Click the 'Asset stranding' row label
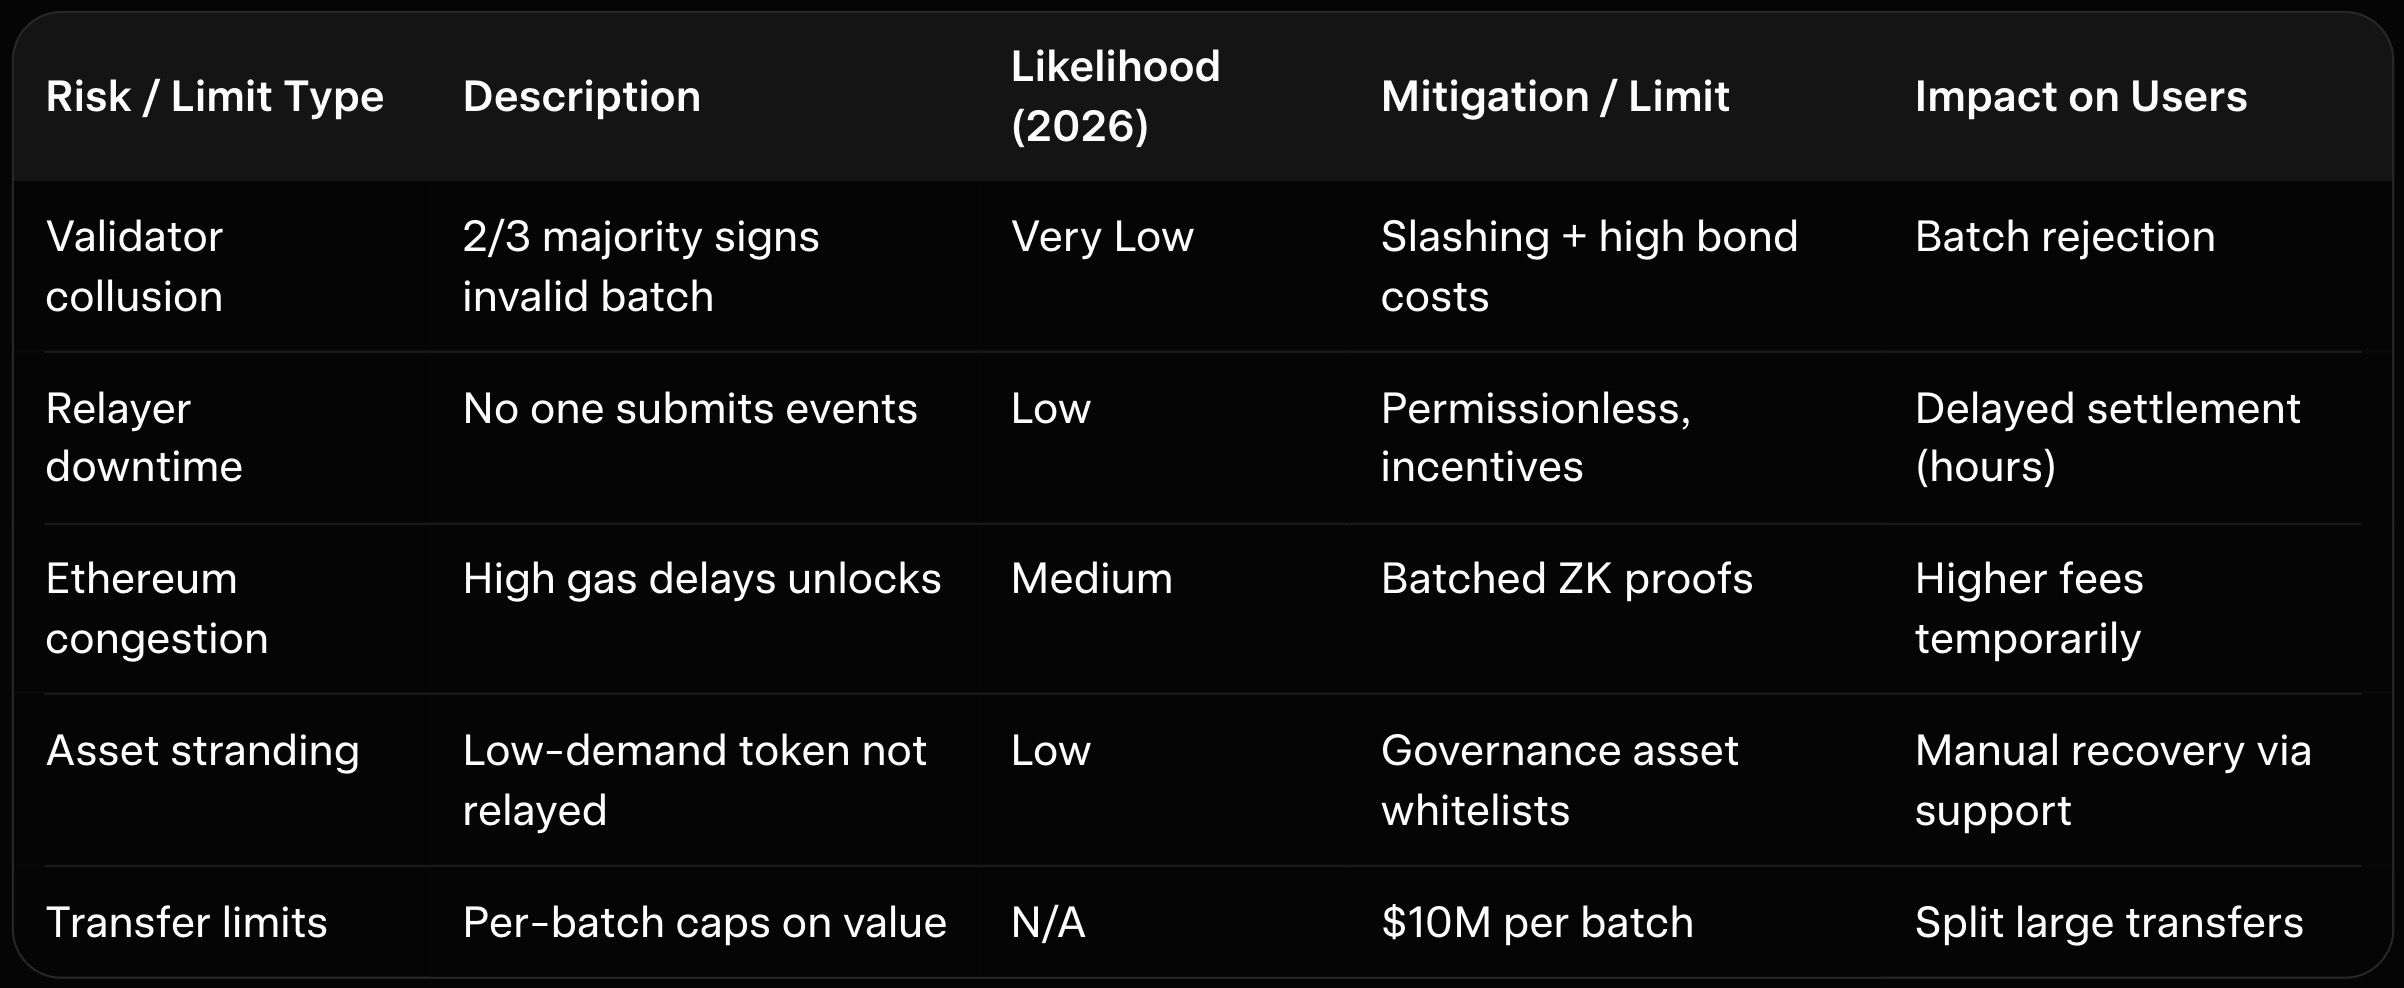 202,751
